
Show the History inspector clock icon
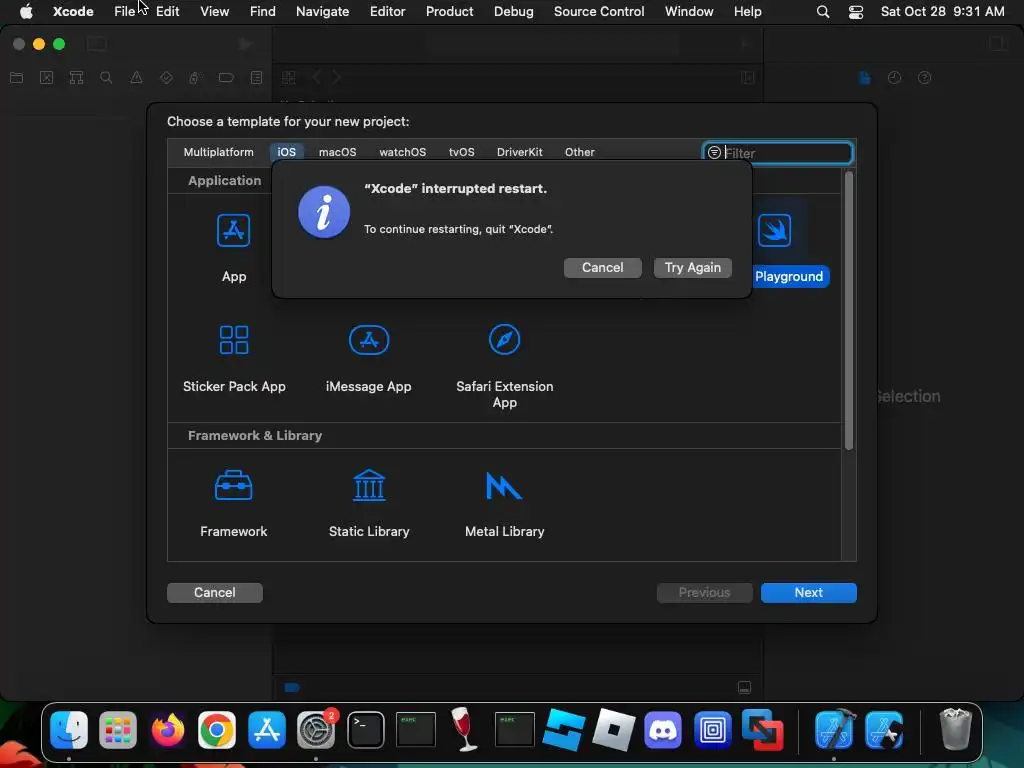point(895,78)
